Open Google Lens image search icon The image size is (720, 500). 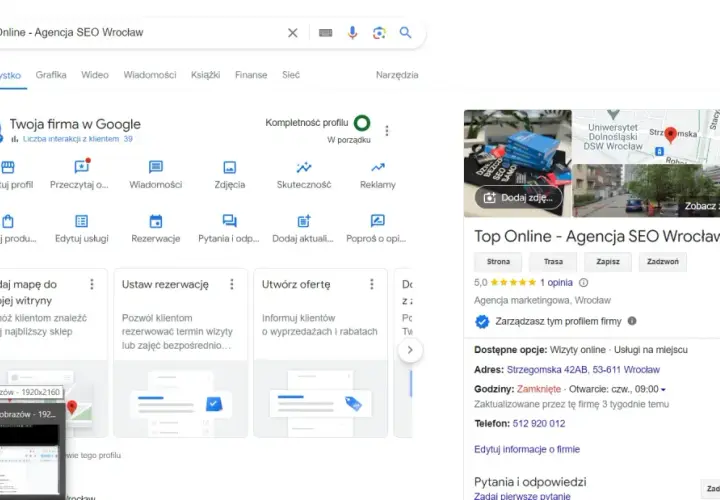pos(379,33)
